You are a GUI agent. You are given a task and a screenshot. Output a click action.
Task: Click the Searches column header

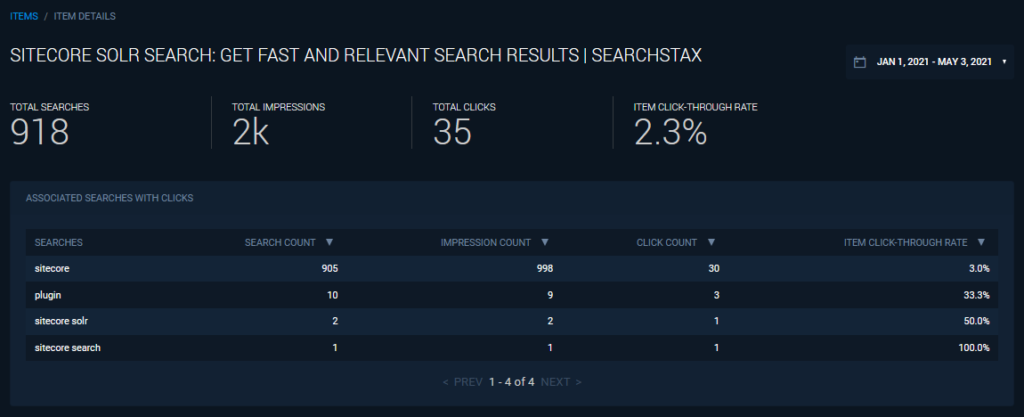(x=58, y=242)
